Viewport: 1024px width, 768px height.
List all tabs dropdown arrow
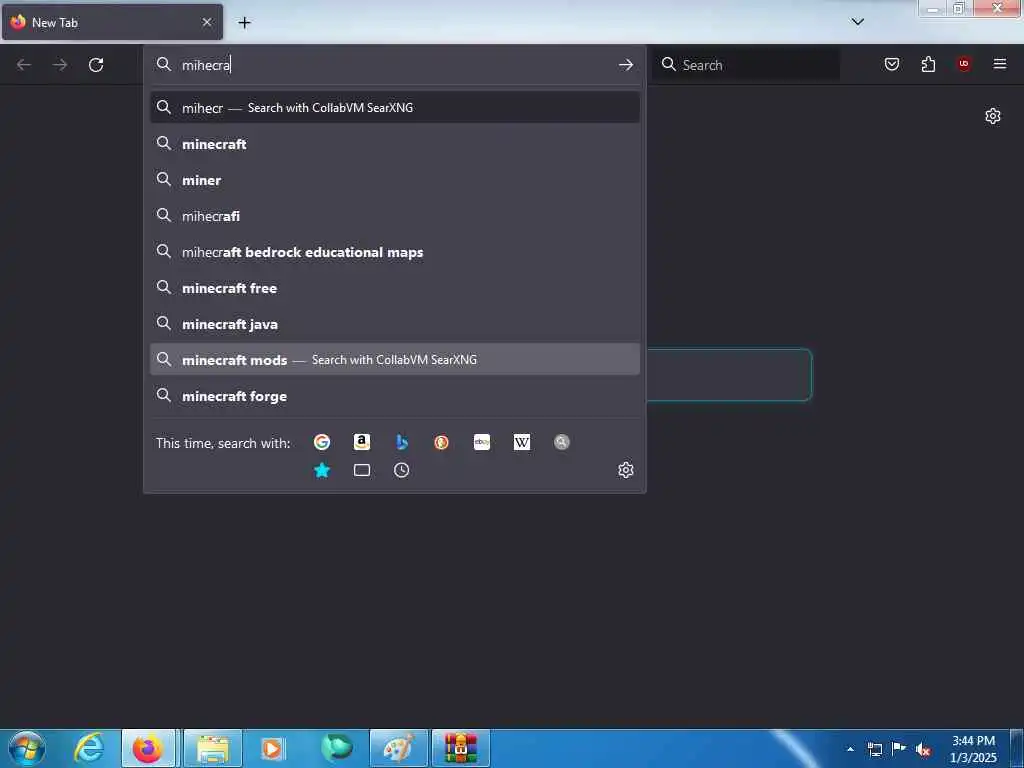coord(858,22)
